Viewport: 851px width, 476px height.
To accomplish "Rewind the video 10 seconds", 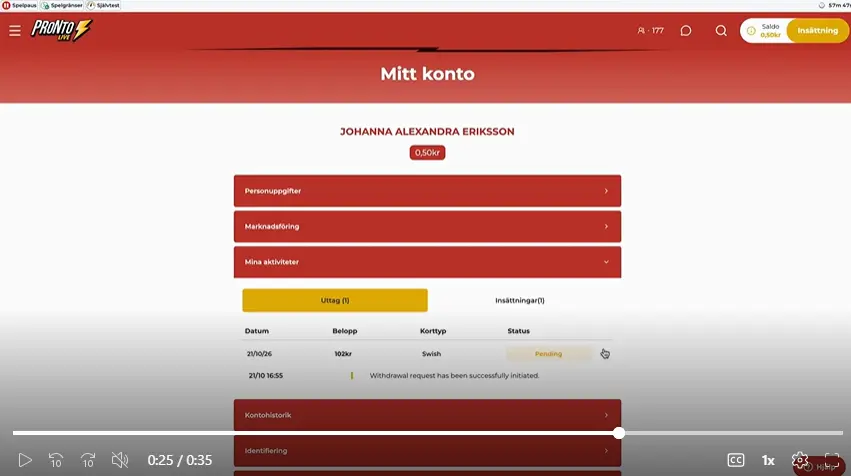I will click(56, 460).
